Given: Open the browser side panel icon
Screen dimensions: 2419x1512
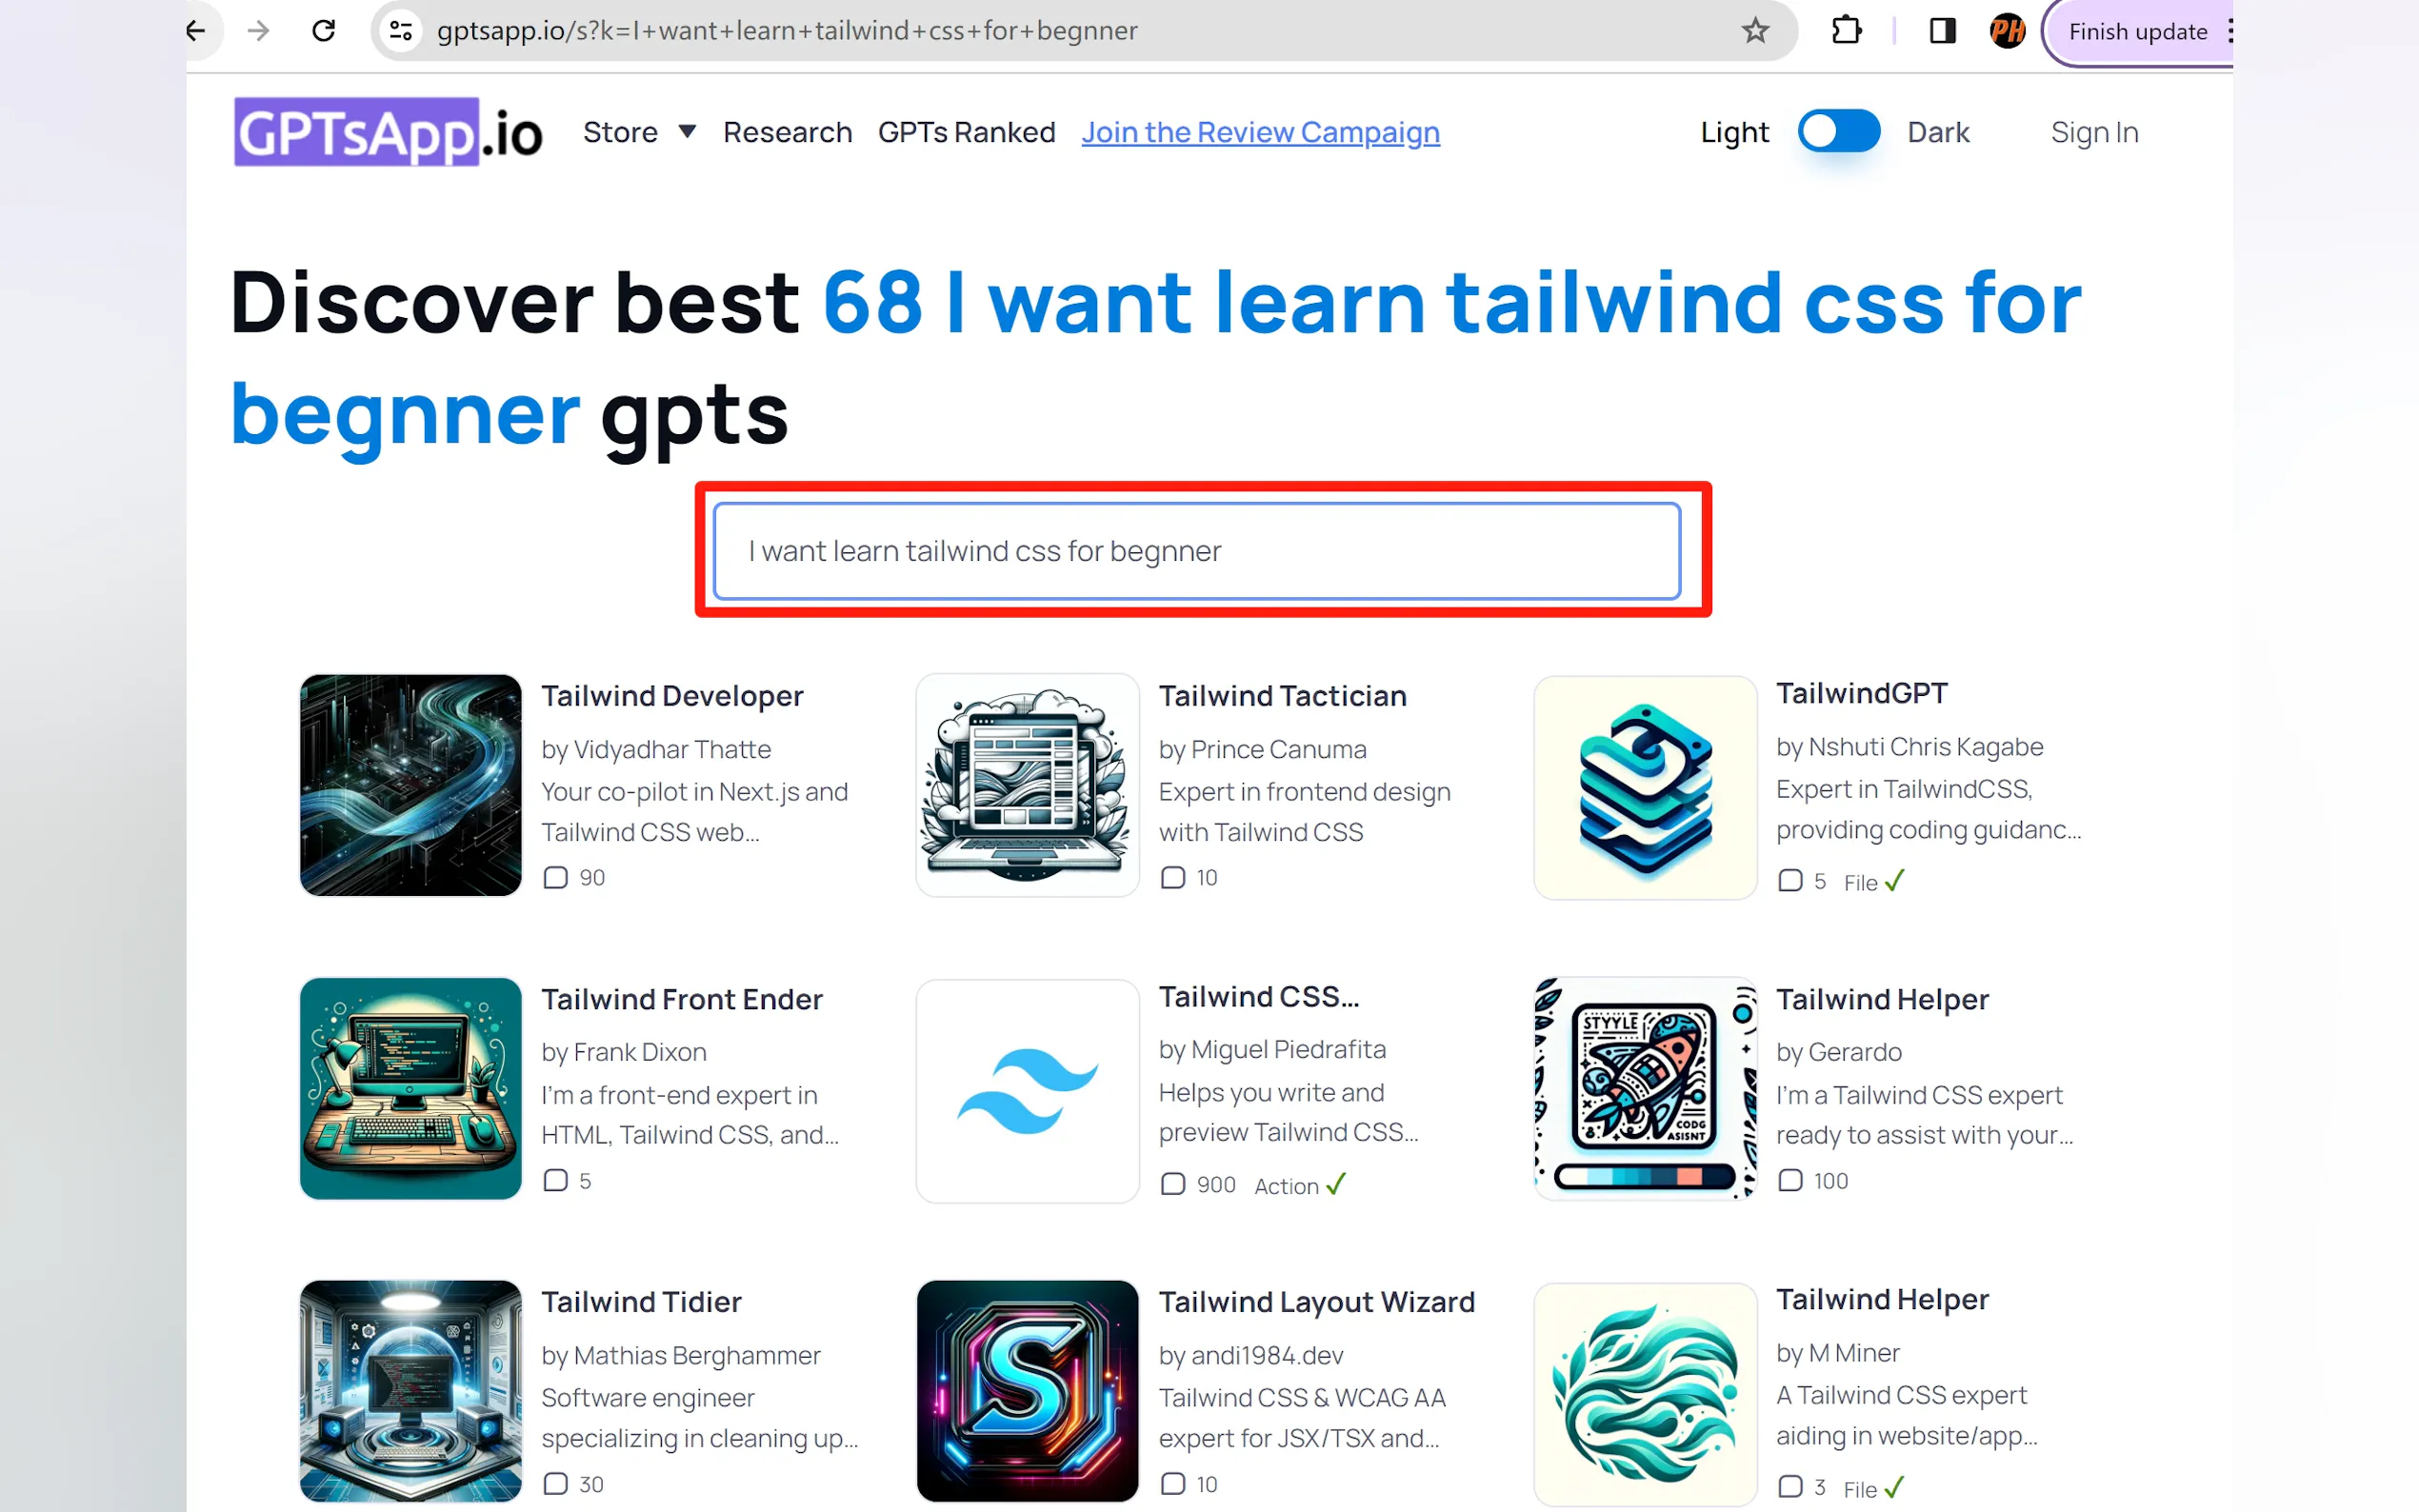Looking at the screenshot, I should tap(1942, 31).
